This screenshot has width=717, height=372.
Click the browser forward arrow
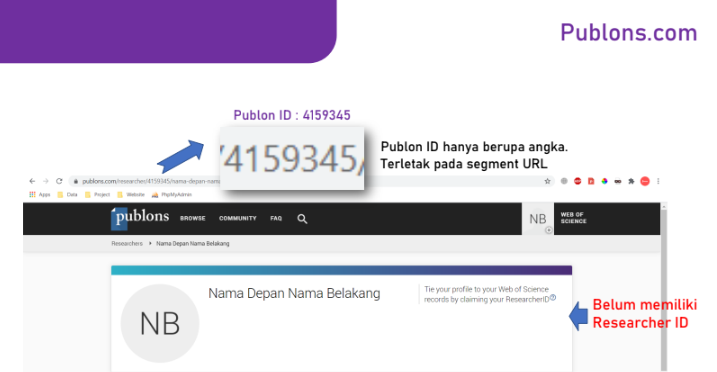(x=46, y=181)
